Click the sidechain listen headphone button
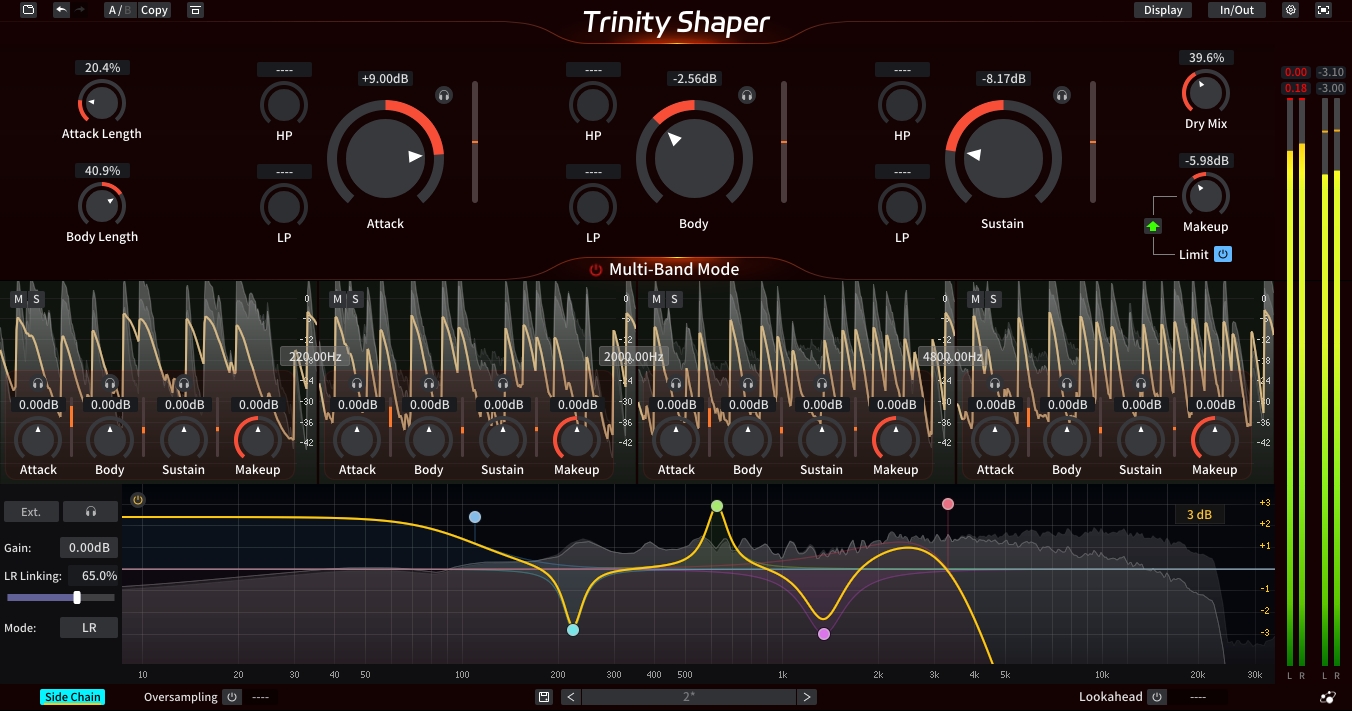 pos(91,512)
